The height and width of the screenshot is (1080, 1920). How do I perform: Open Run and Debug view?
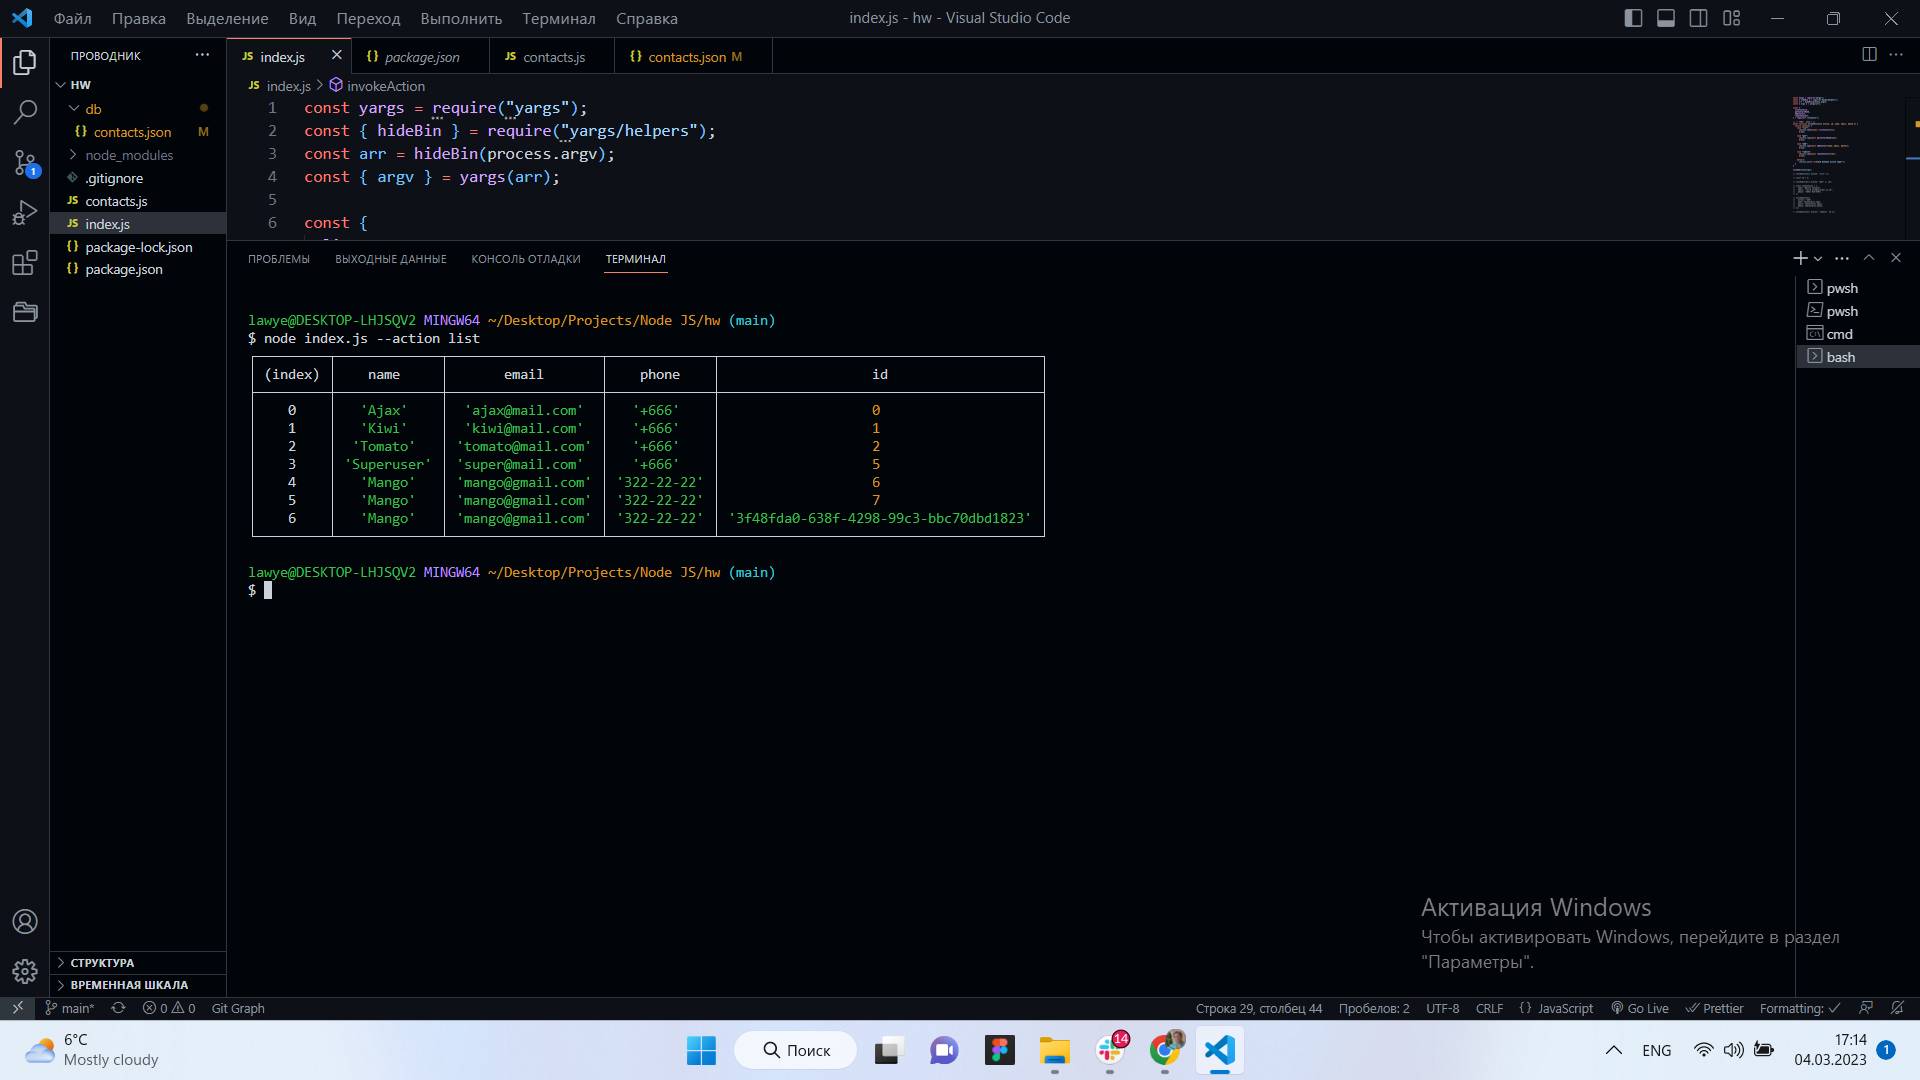point(25,213)
